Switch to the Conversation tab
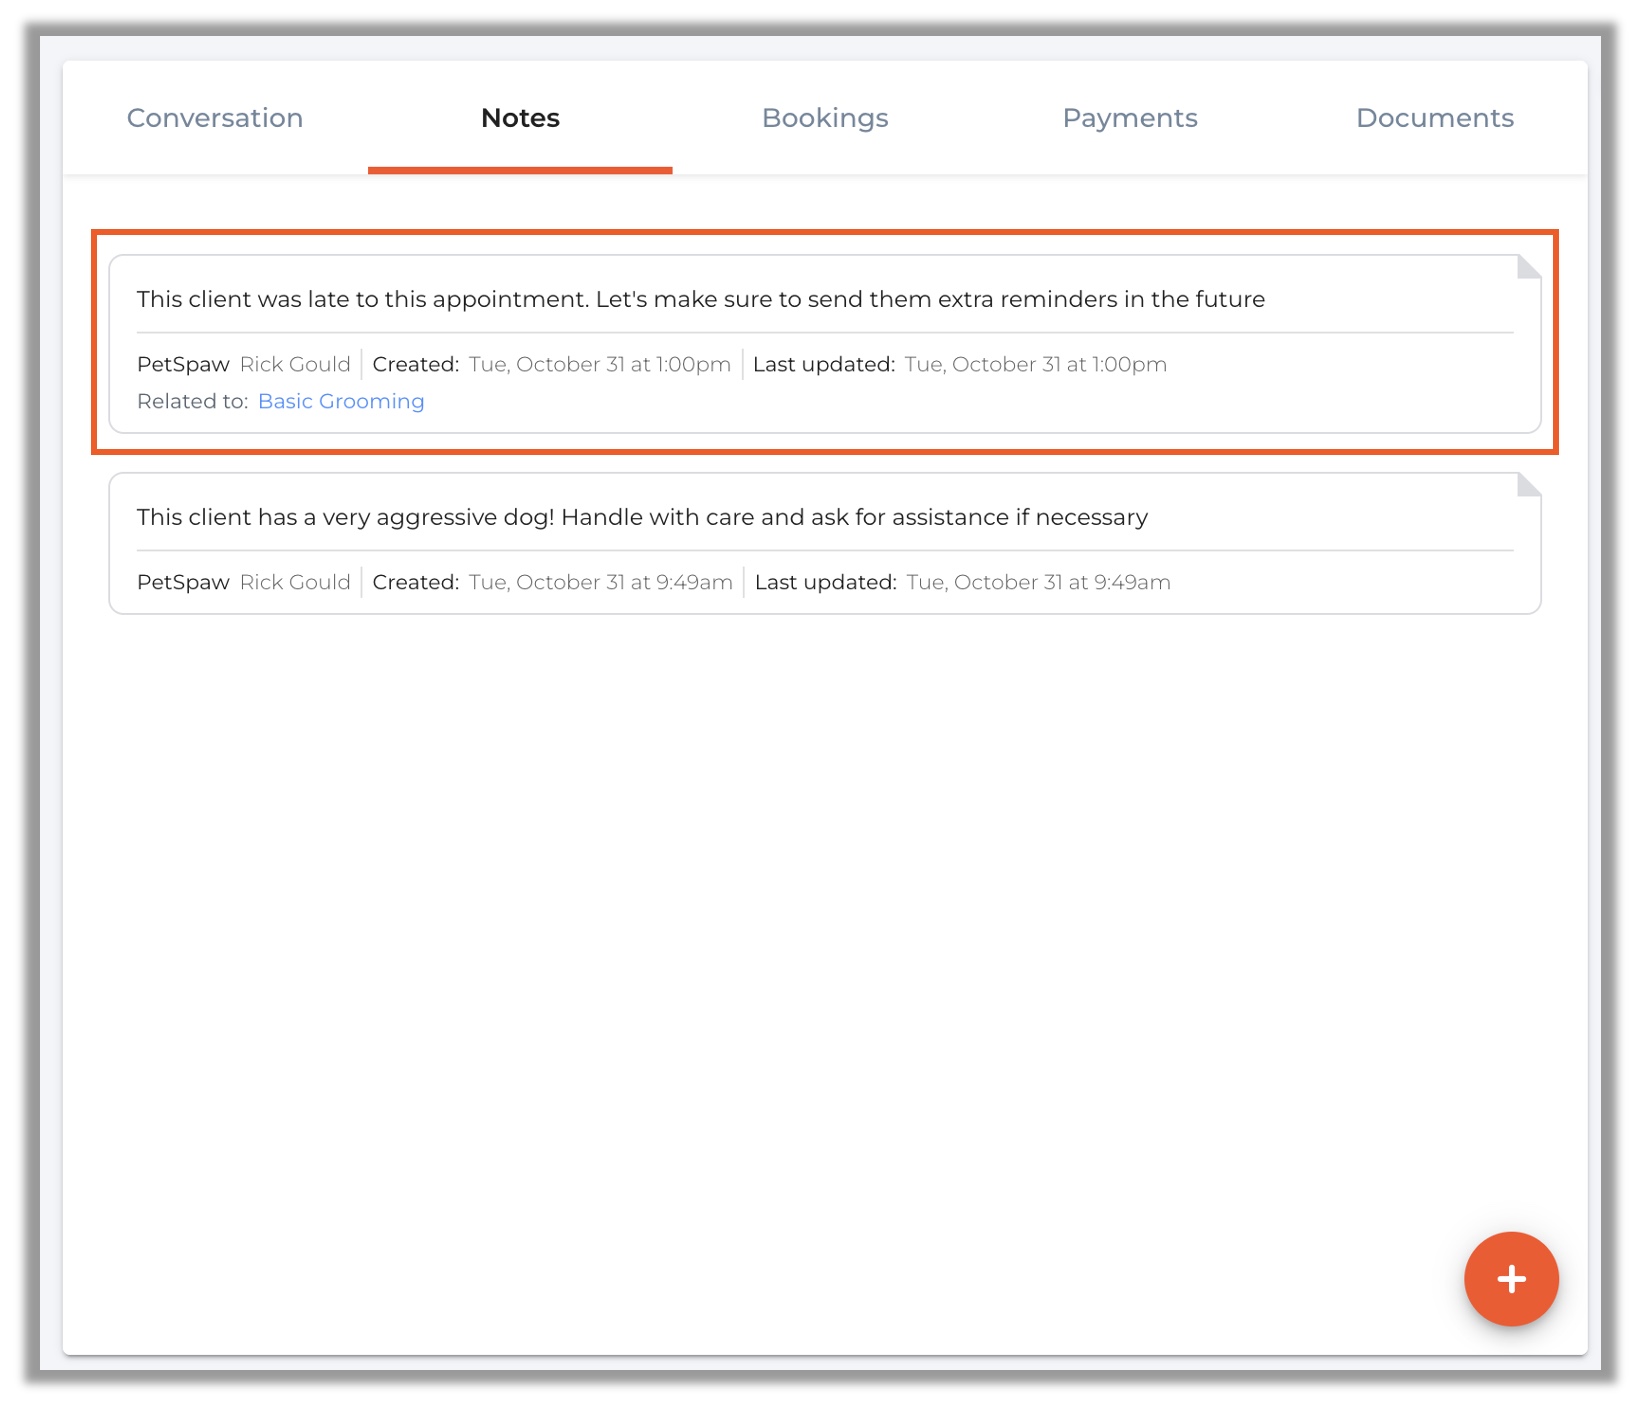 point(214,117)
